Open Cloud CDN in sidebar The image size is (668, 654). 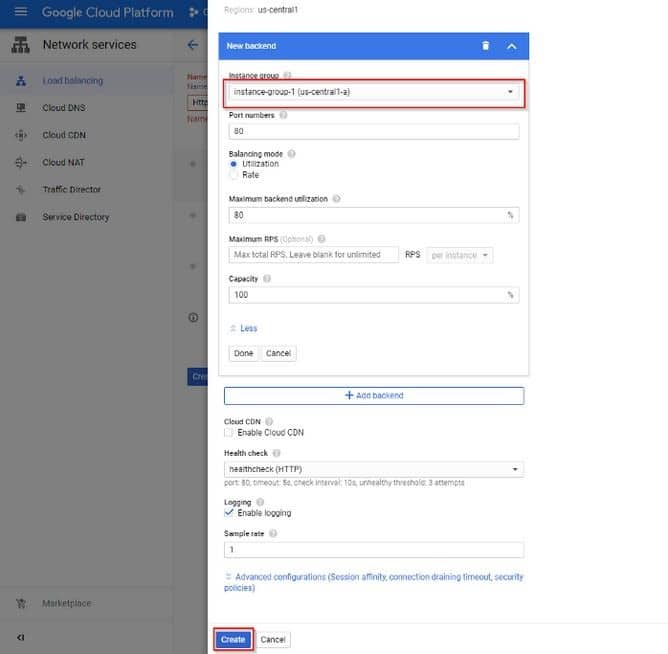pyautogui.click(x=64, y=135)
